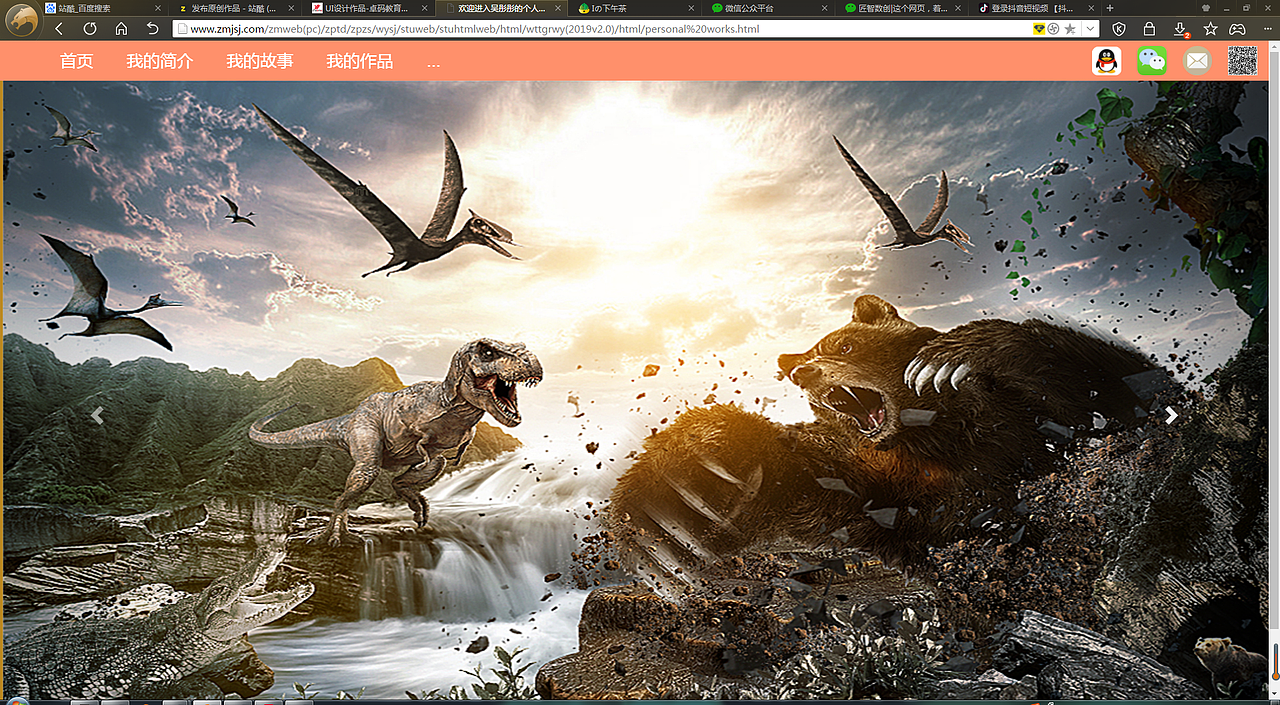Expand the address bar dropdown arrow
The image size is (1280, 705).
coord(1090,29)
